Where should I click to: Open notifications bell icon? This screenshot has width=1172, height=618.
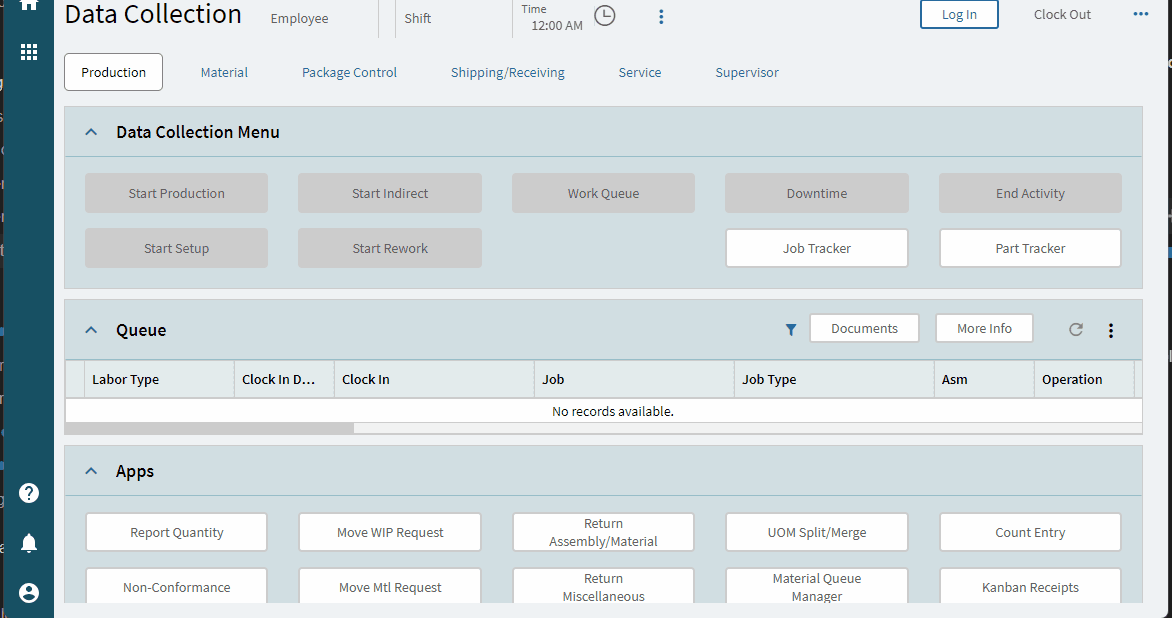coord(28,543)
